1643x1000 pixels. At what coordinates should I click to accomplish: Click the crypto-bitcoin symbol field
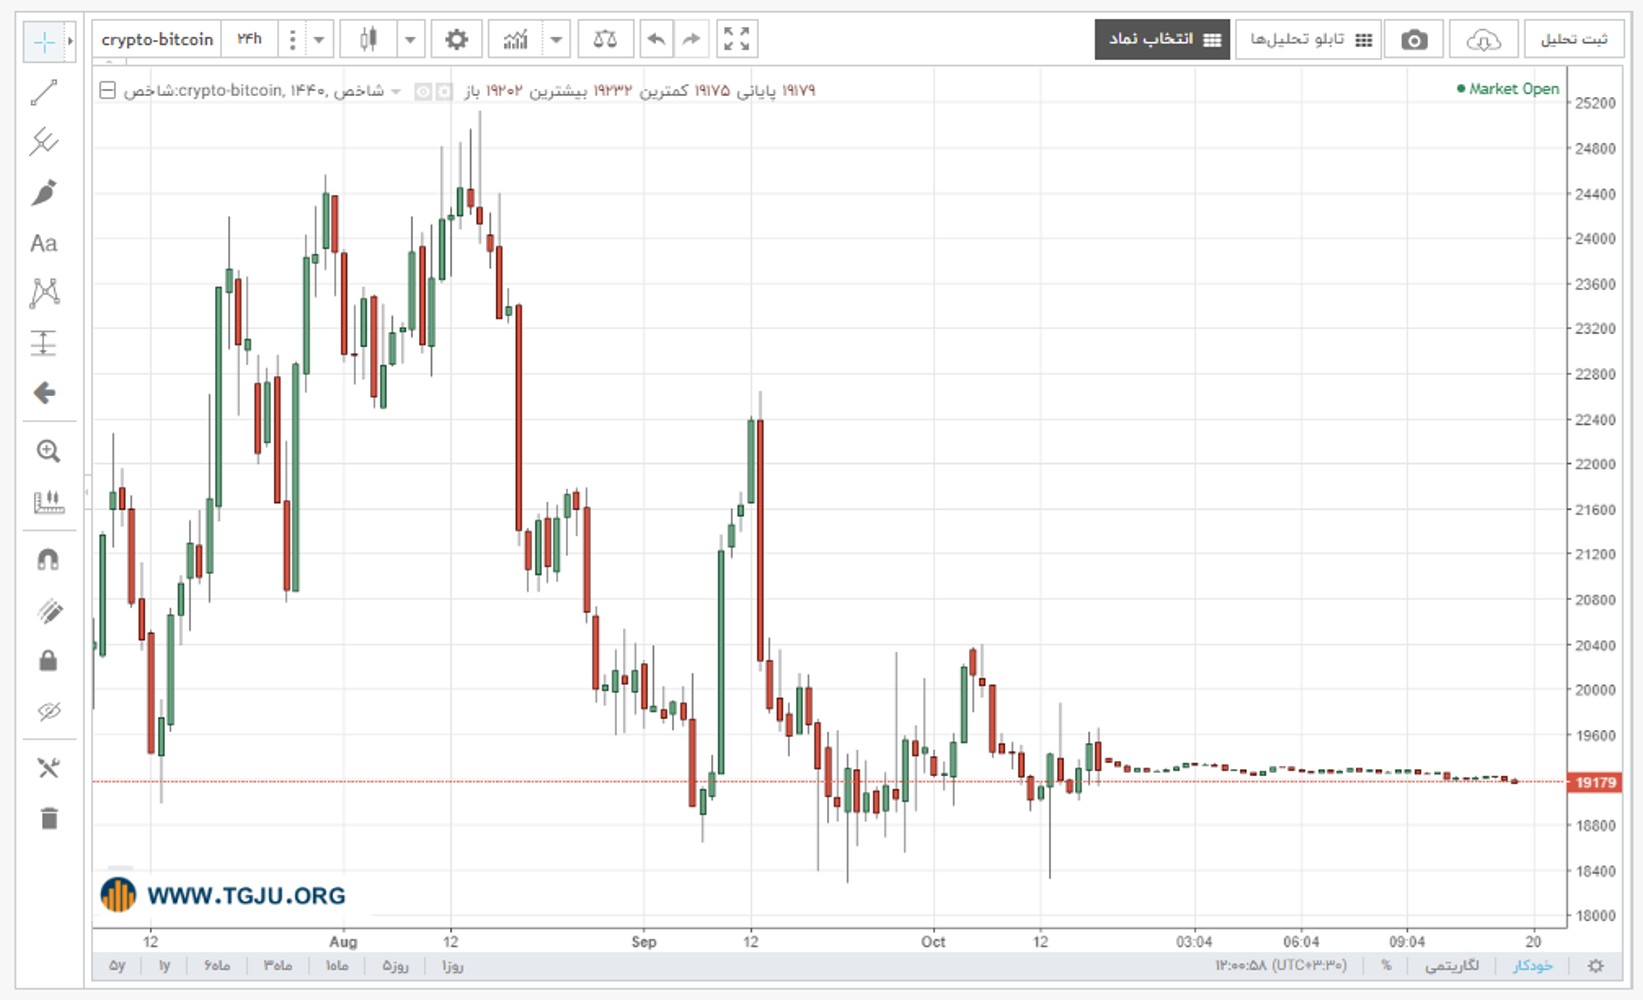click(157, 39)
